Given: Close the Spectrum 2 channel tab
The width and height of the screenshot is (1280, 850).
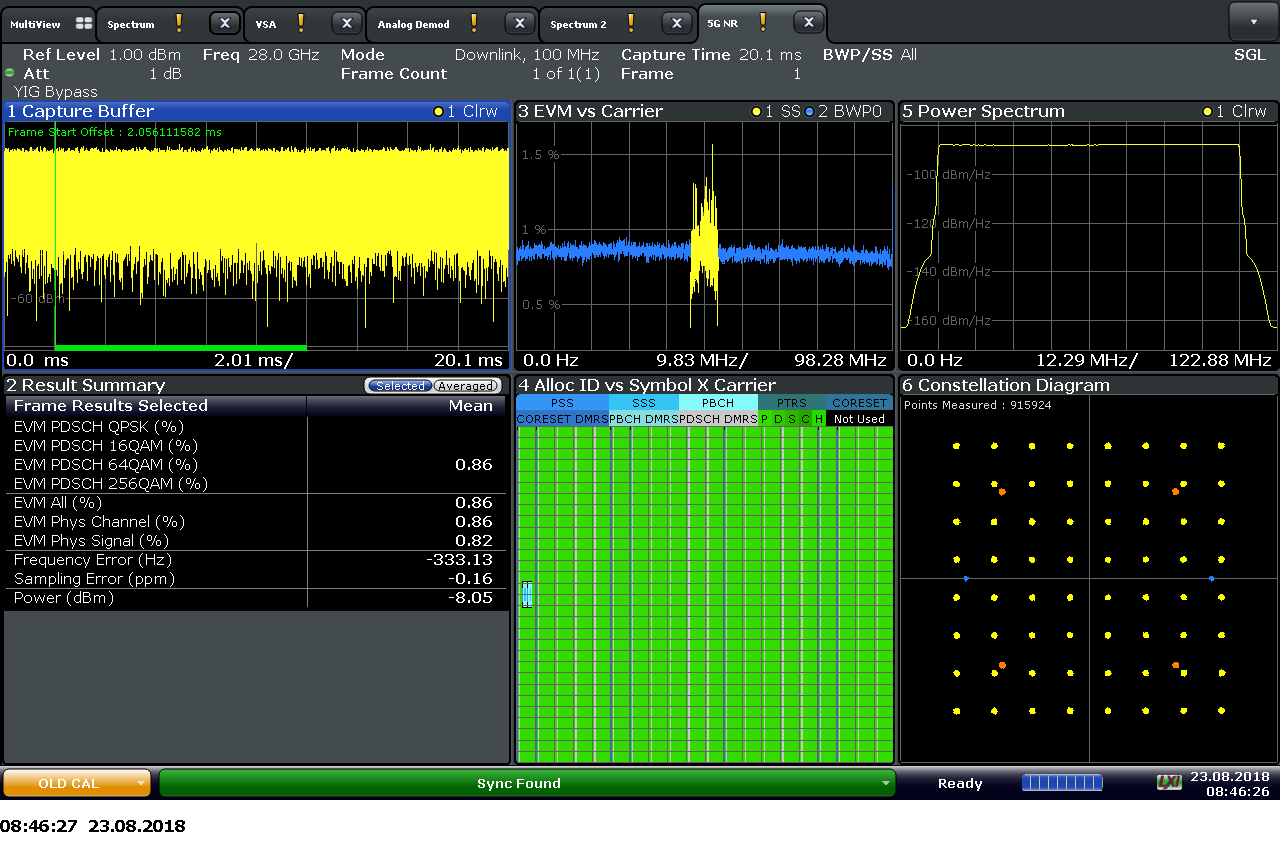Looking at the screenshot, I should coord(677,23).
